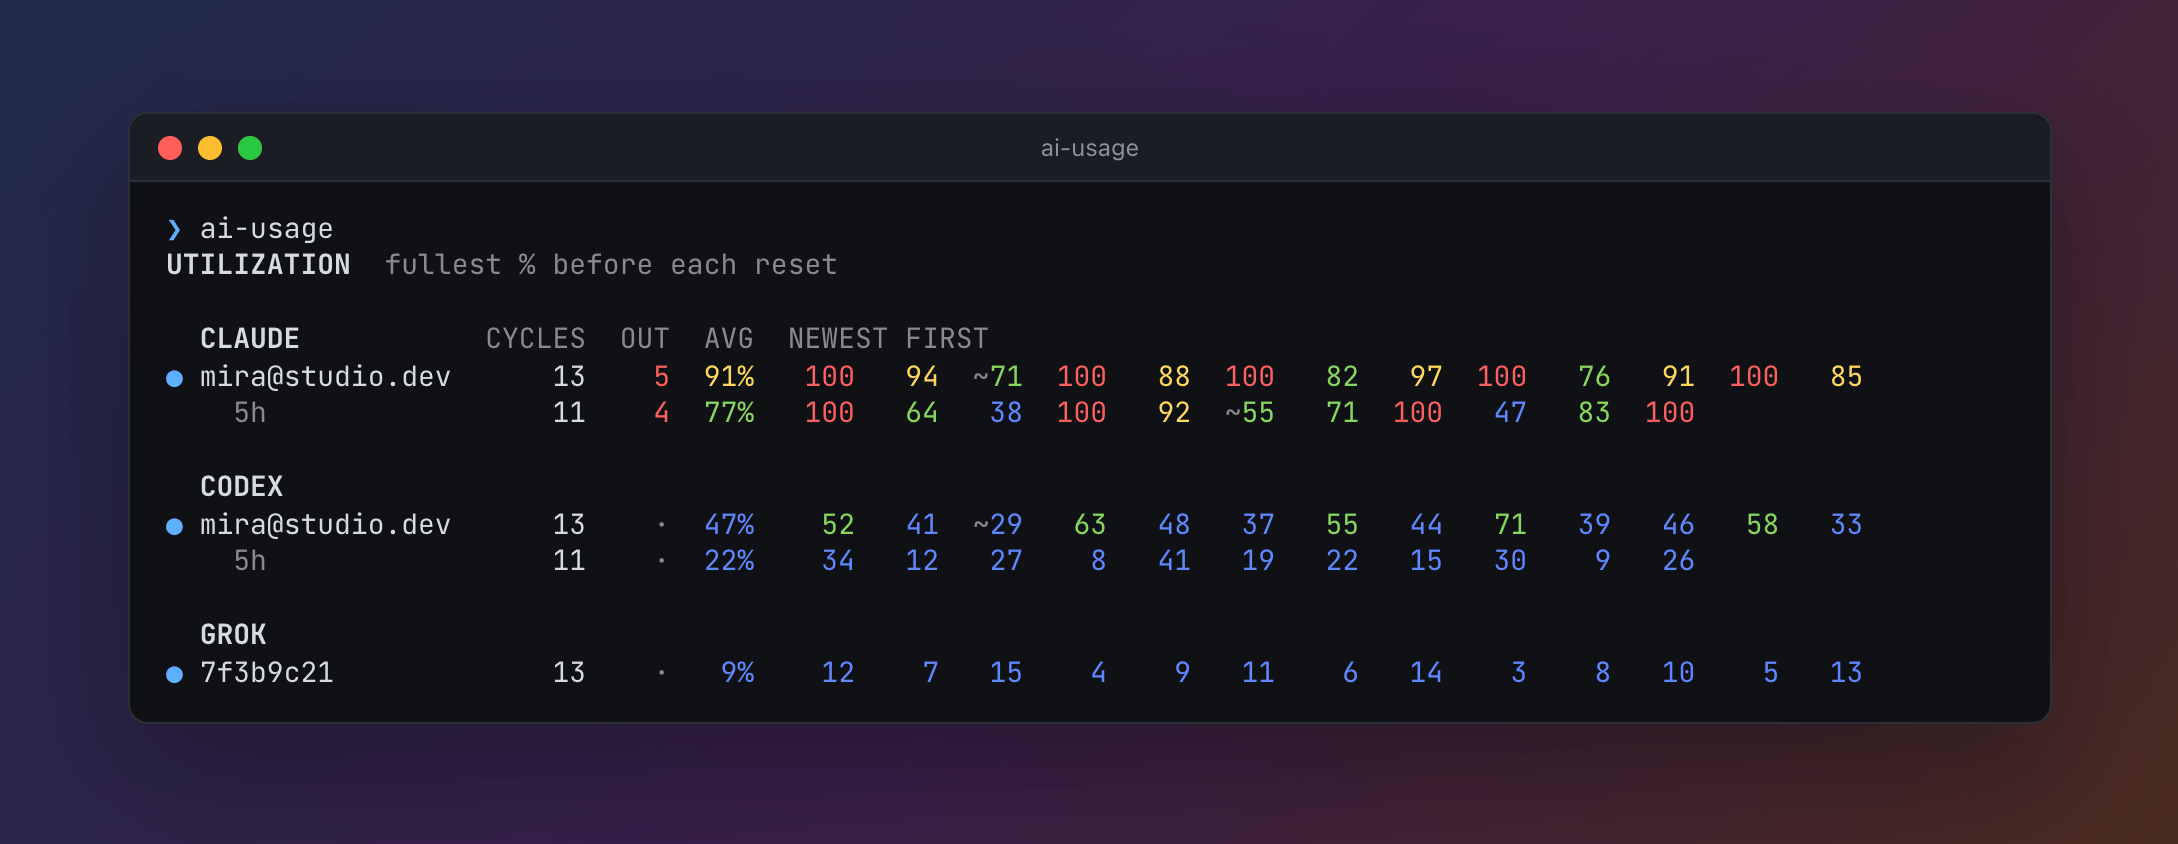2178x844 pixels.
Task: Click the blue prompt chevron before ai-usage
Action: coord(174,230)
